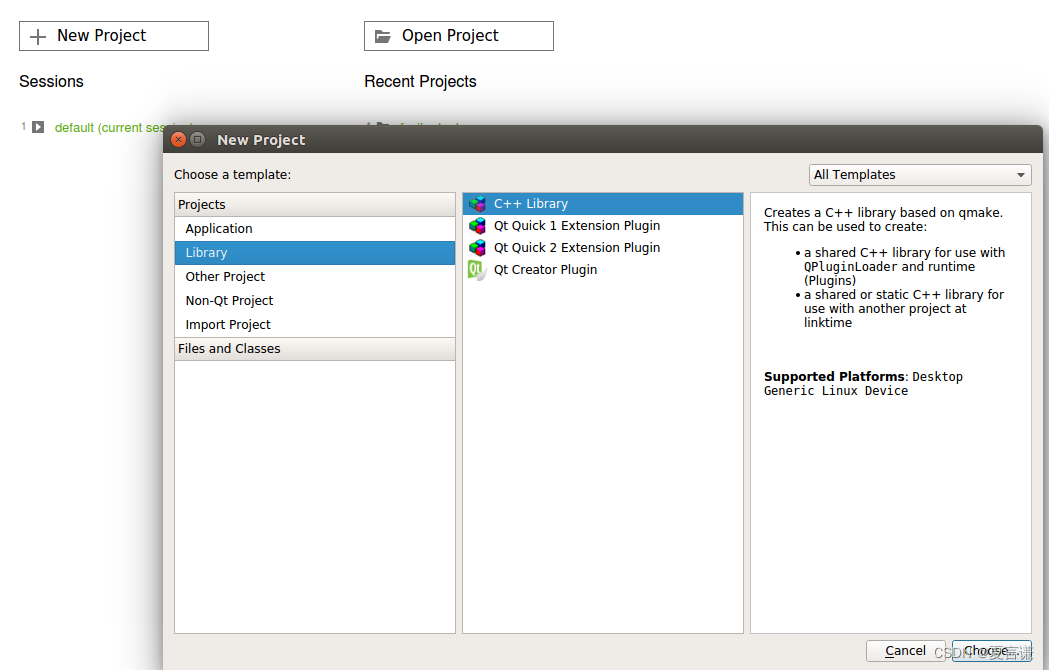
Task: Click the C++ Library template icon
Action: 477,203
